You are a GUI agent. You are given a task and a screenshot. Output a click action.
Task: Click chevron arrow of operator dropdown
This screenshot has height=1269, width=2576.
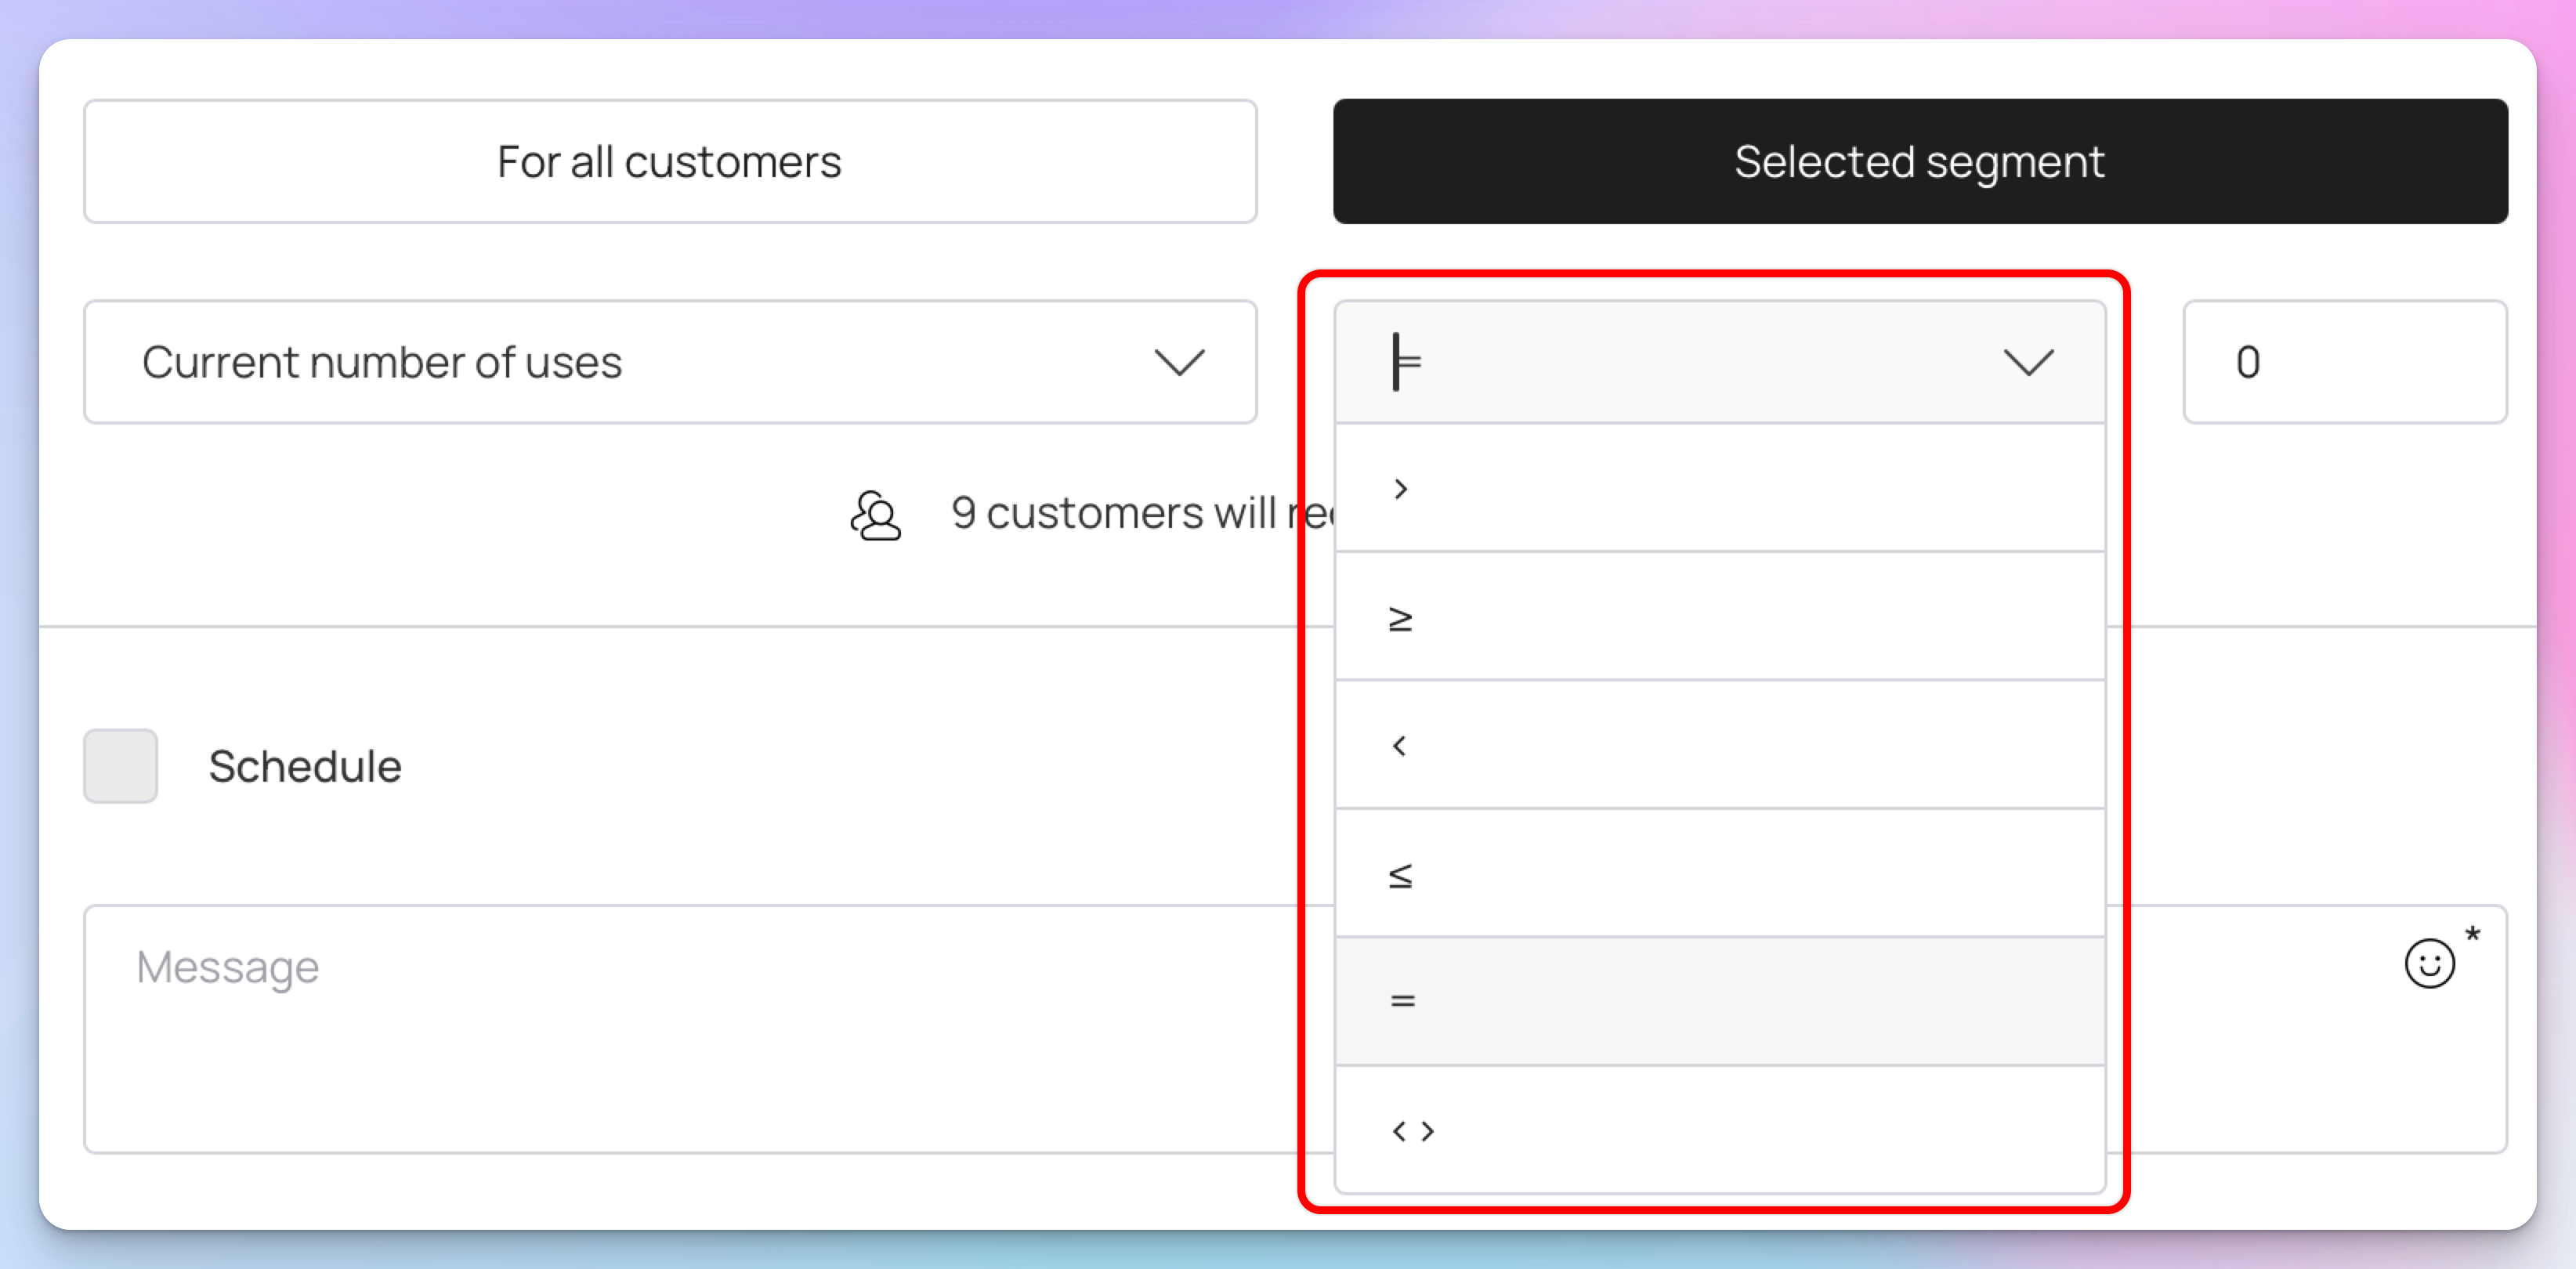2028,362
